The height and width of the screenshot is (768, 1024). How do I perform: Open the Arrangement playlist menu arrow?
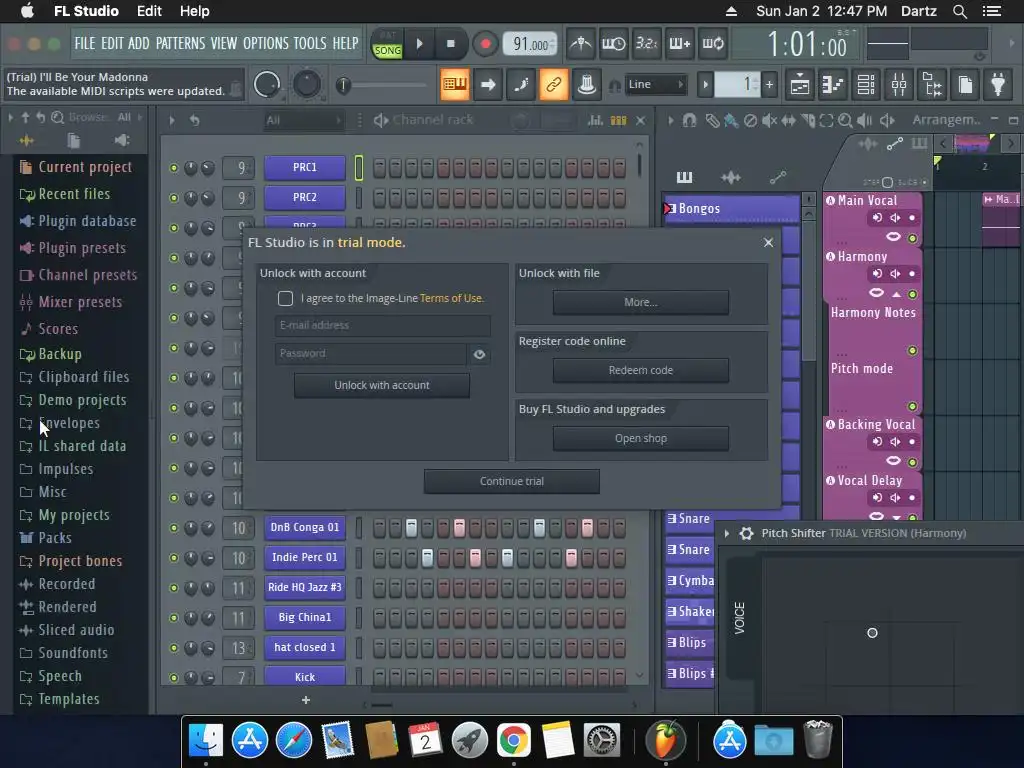671,120
